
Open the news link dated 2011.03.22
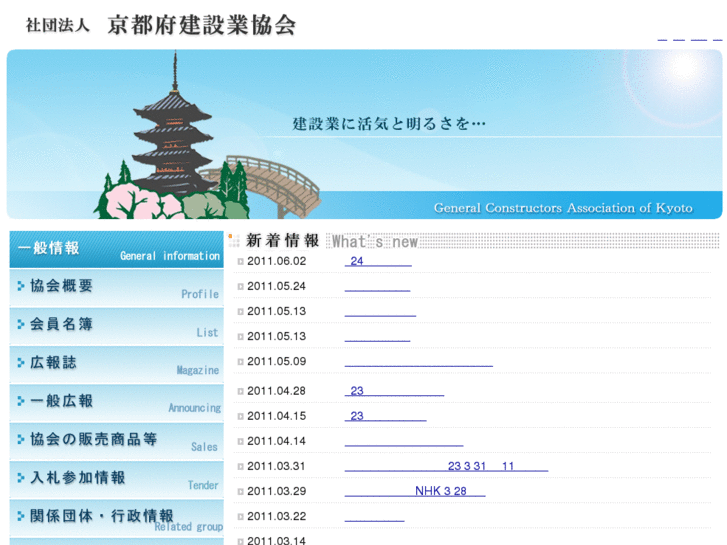click(x=374, y=516)
